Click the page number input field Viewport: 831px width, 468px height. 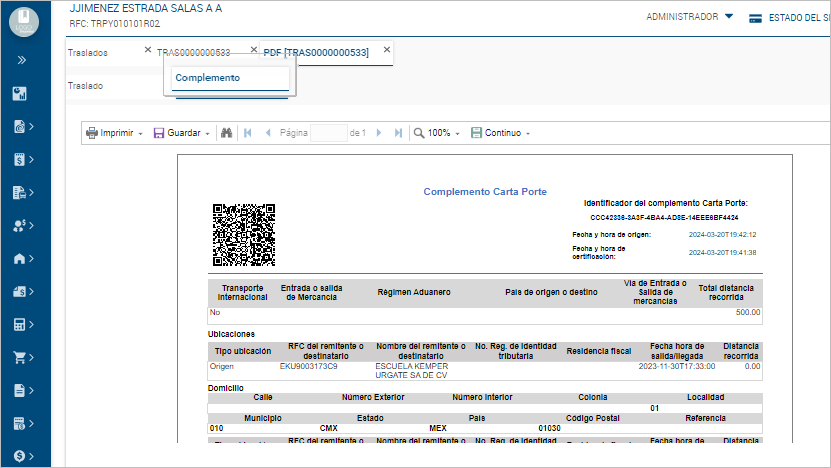tap(328, 133)
